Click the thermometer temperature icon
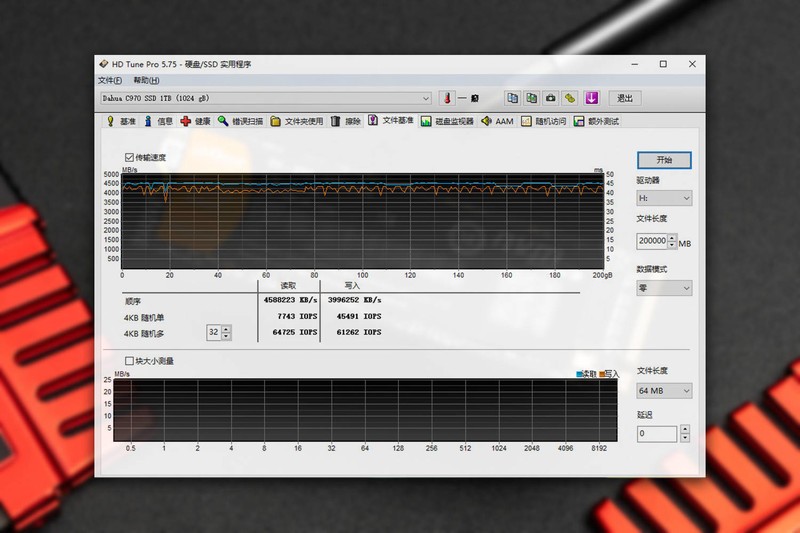The width and height of the screenshot is (800, 533). [447, 98]
